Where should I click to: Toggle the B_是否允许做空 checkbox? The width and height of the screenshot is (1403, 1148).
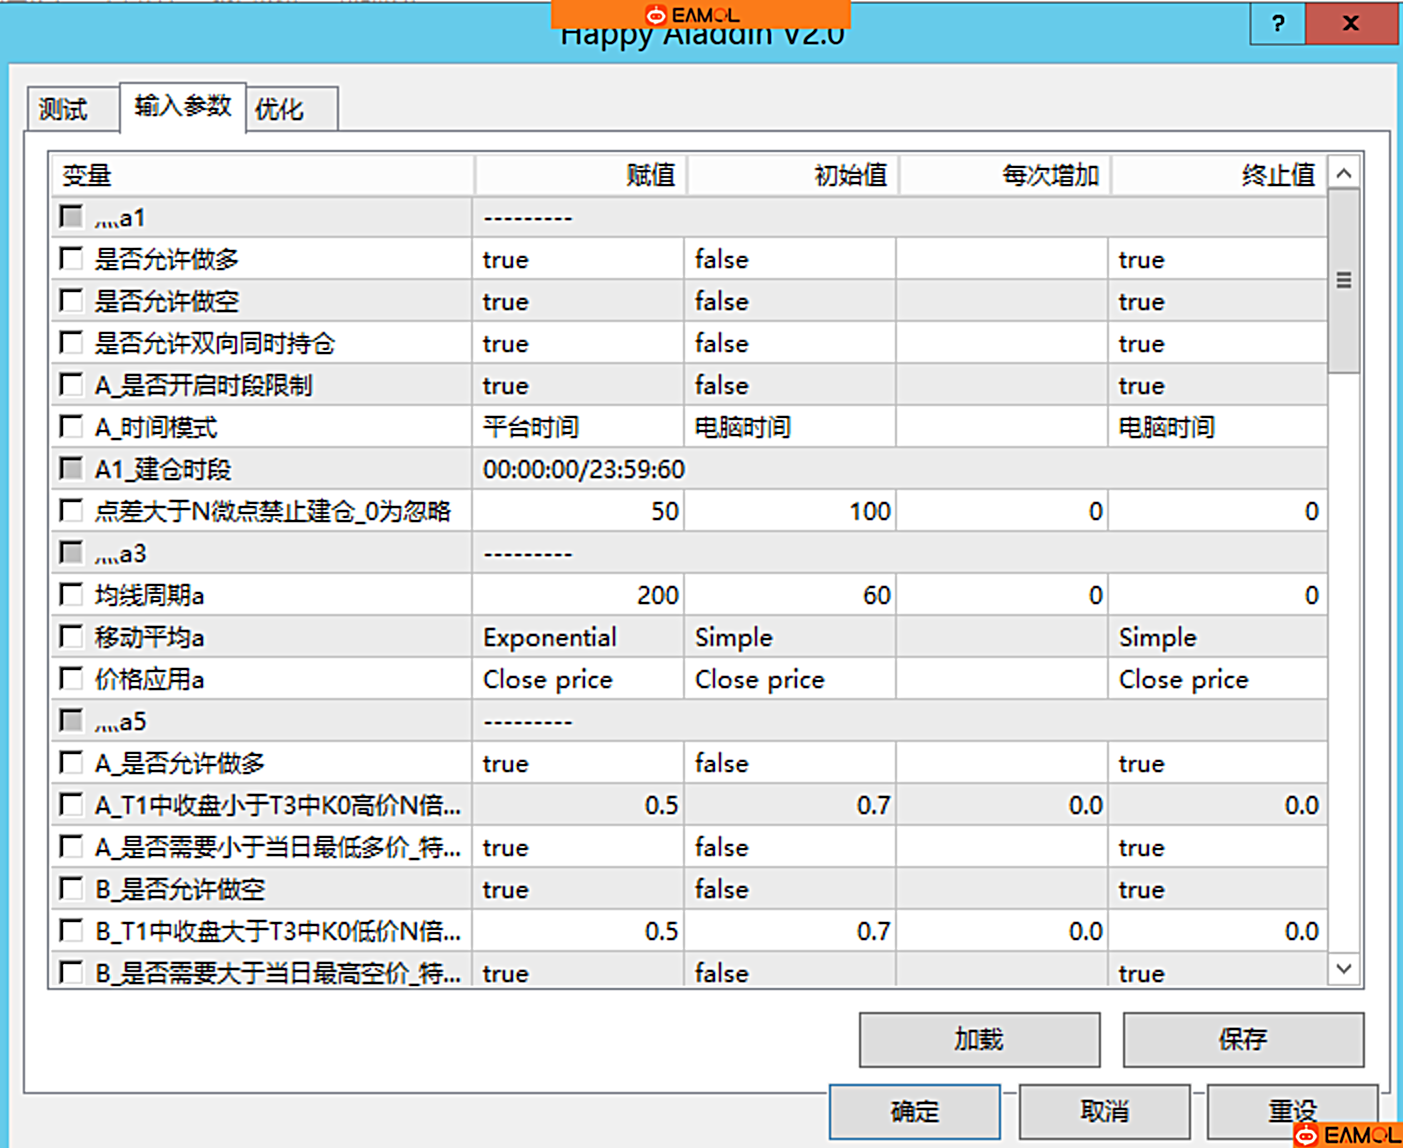[x=71, y=889]
